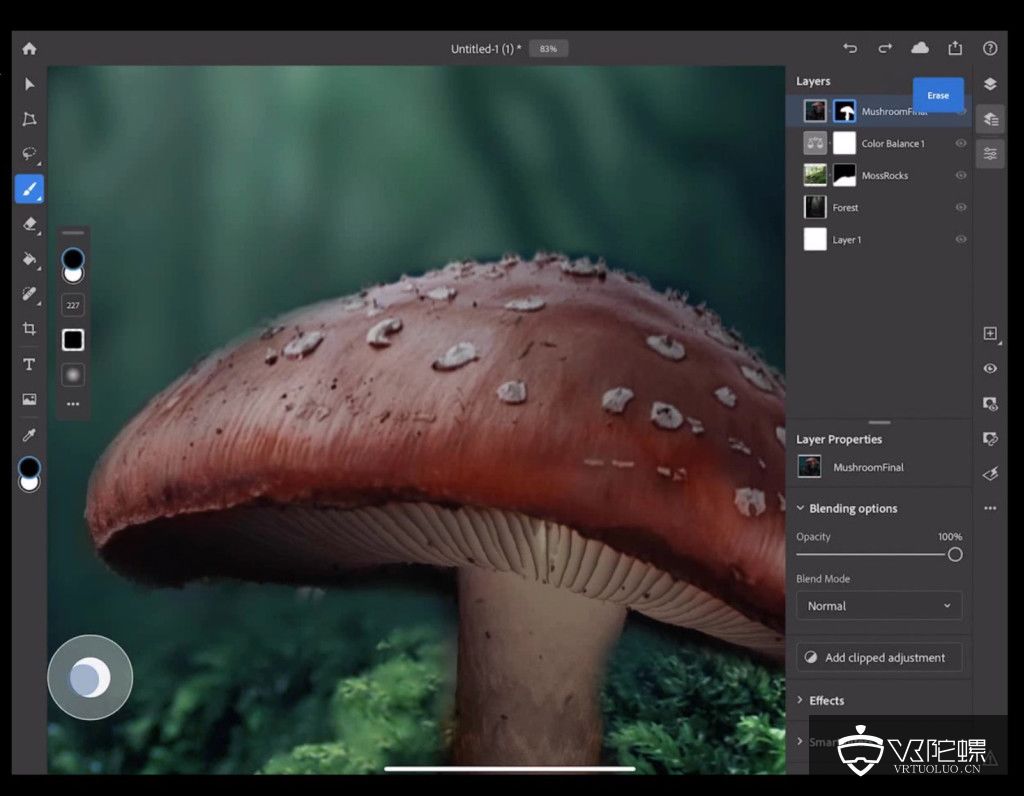Hide the MossRocks layer

pos(961,176)
